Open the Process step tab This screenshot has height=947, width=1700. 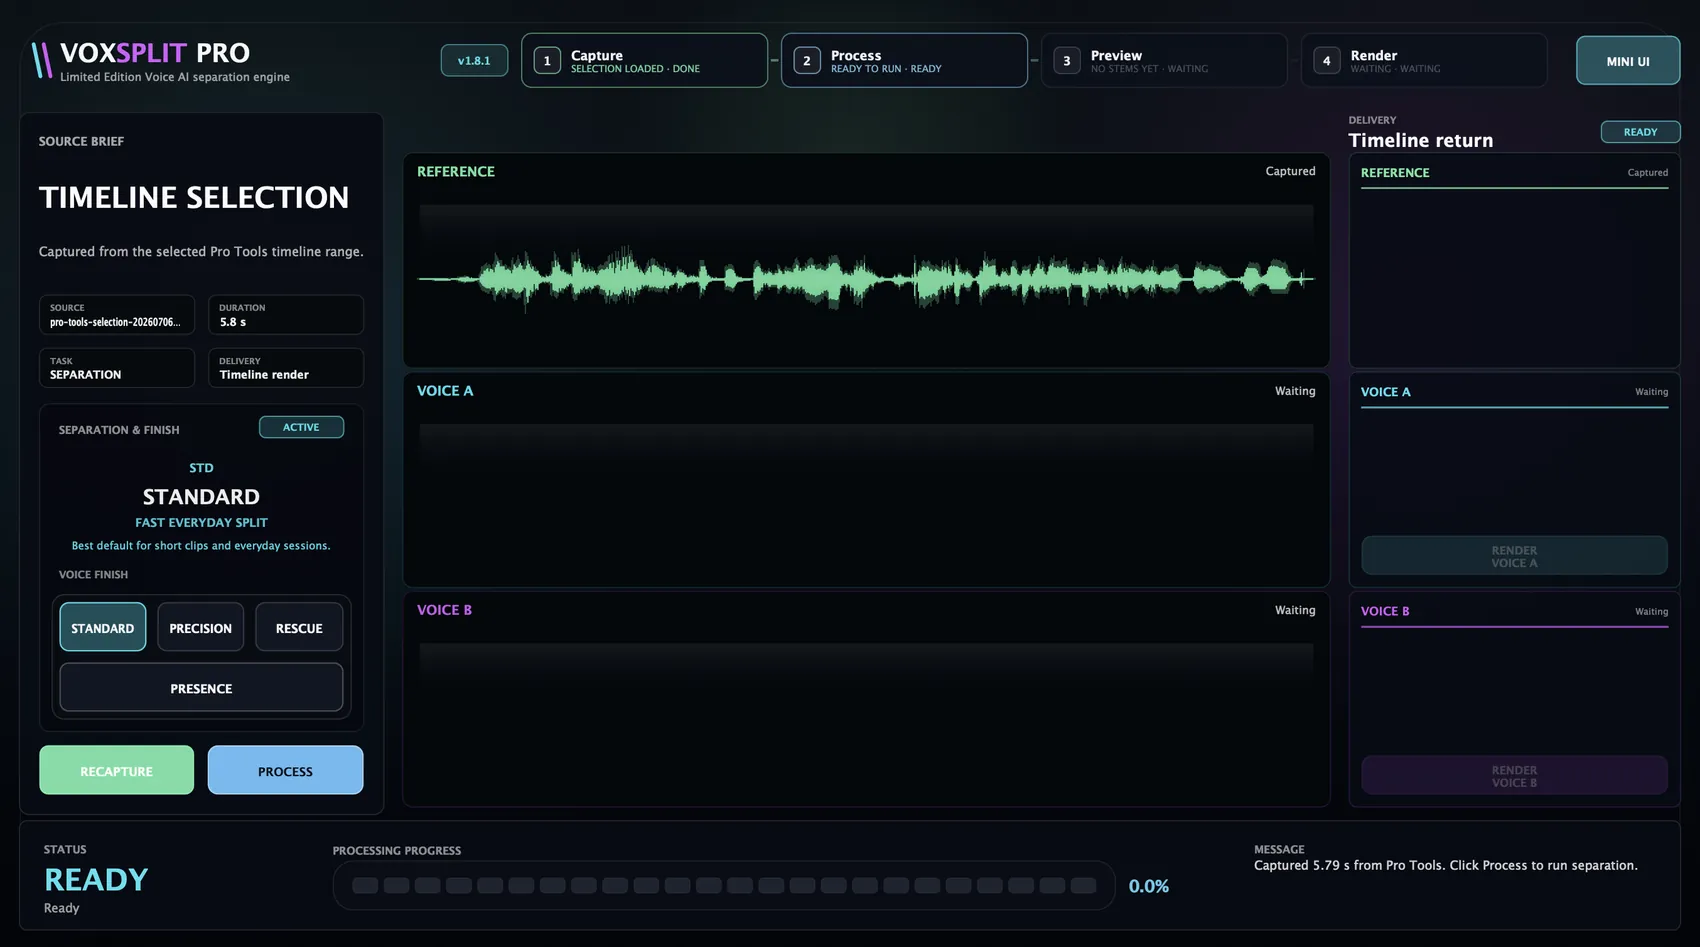point(904,61)
